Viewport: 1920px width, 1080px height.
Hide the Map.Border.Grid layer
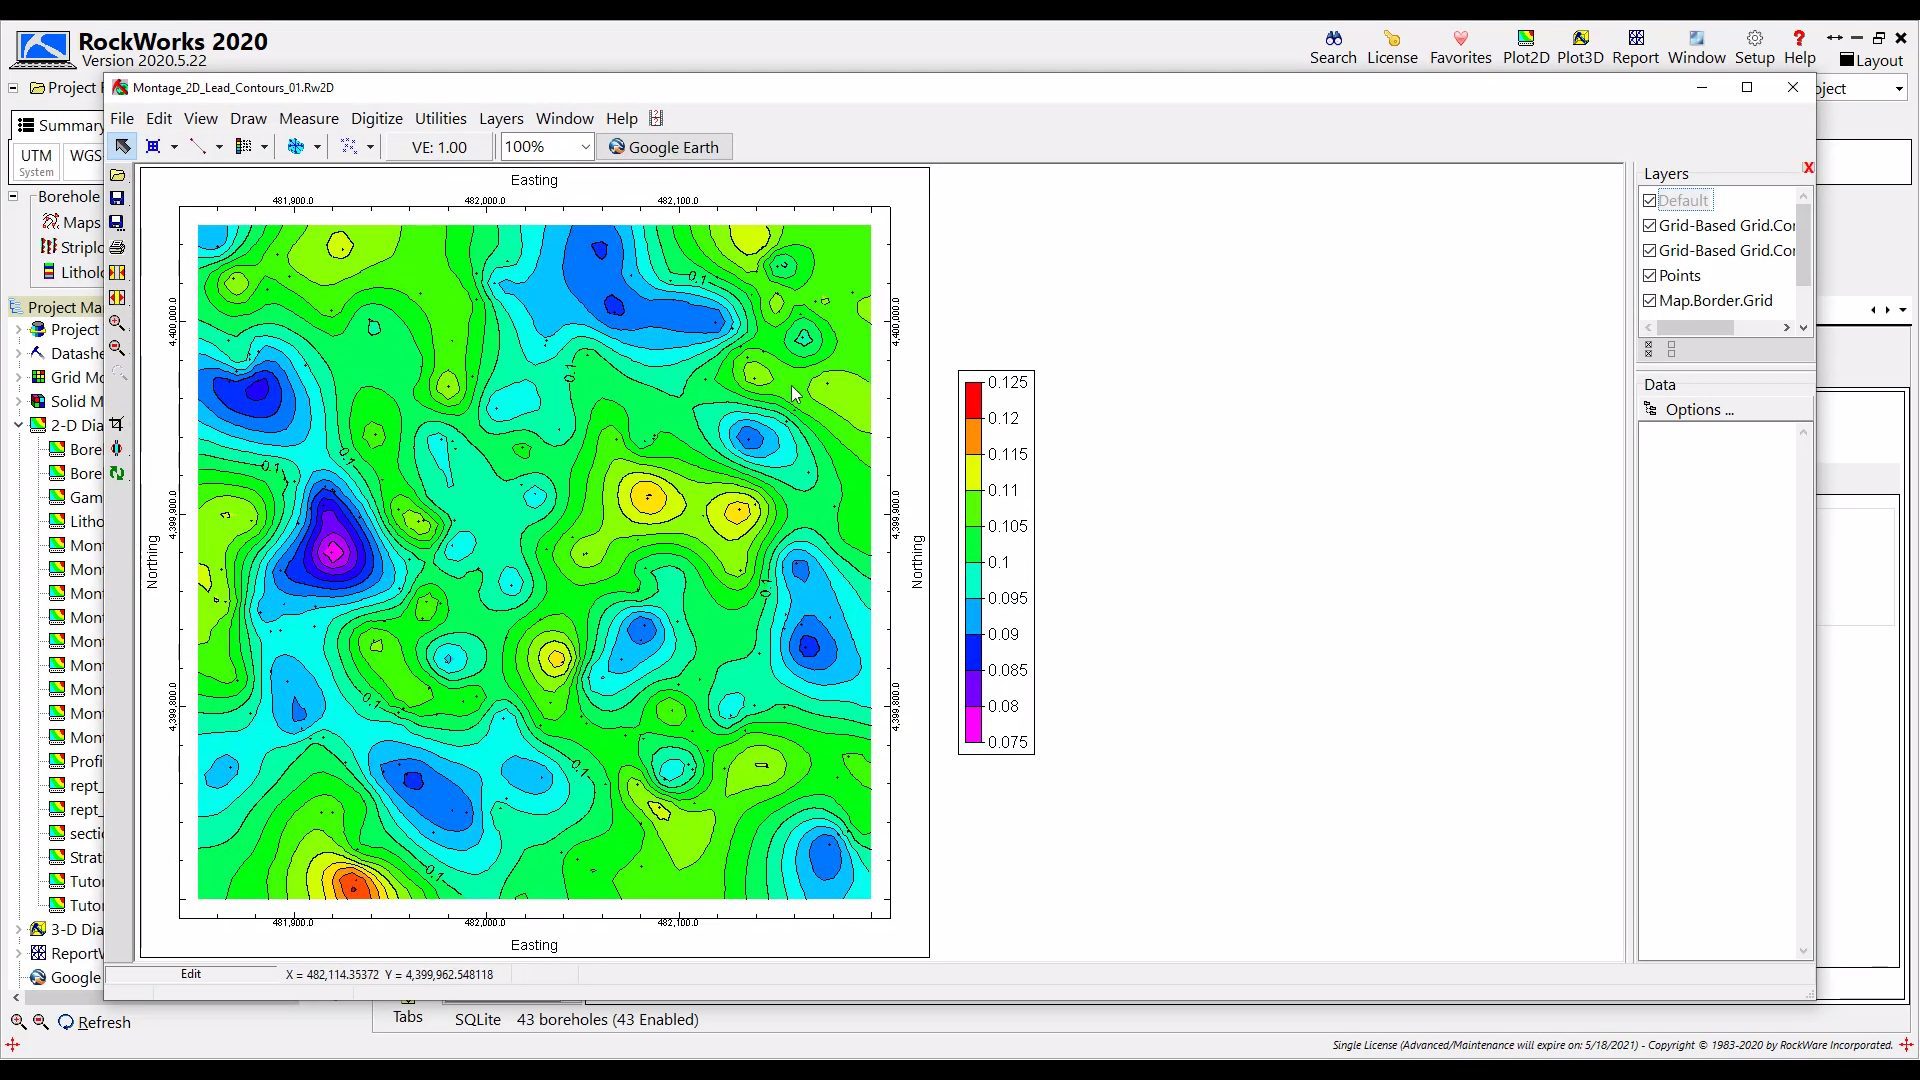click(x=1650, y=300)
